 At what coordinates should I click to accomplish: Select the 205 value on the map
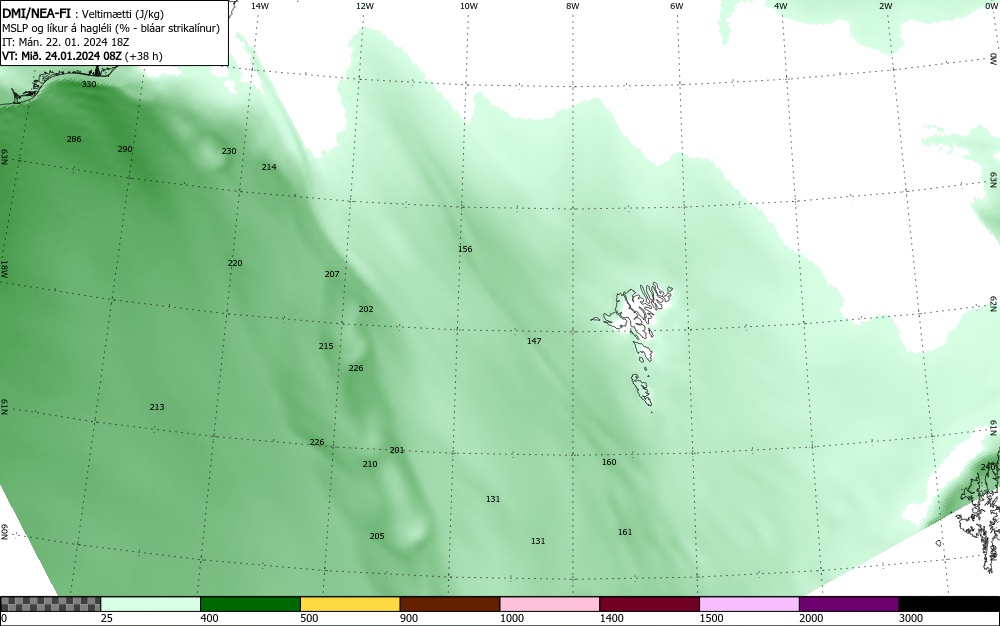[377, 536]
